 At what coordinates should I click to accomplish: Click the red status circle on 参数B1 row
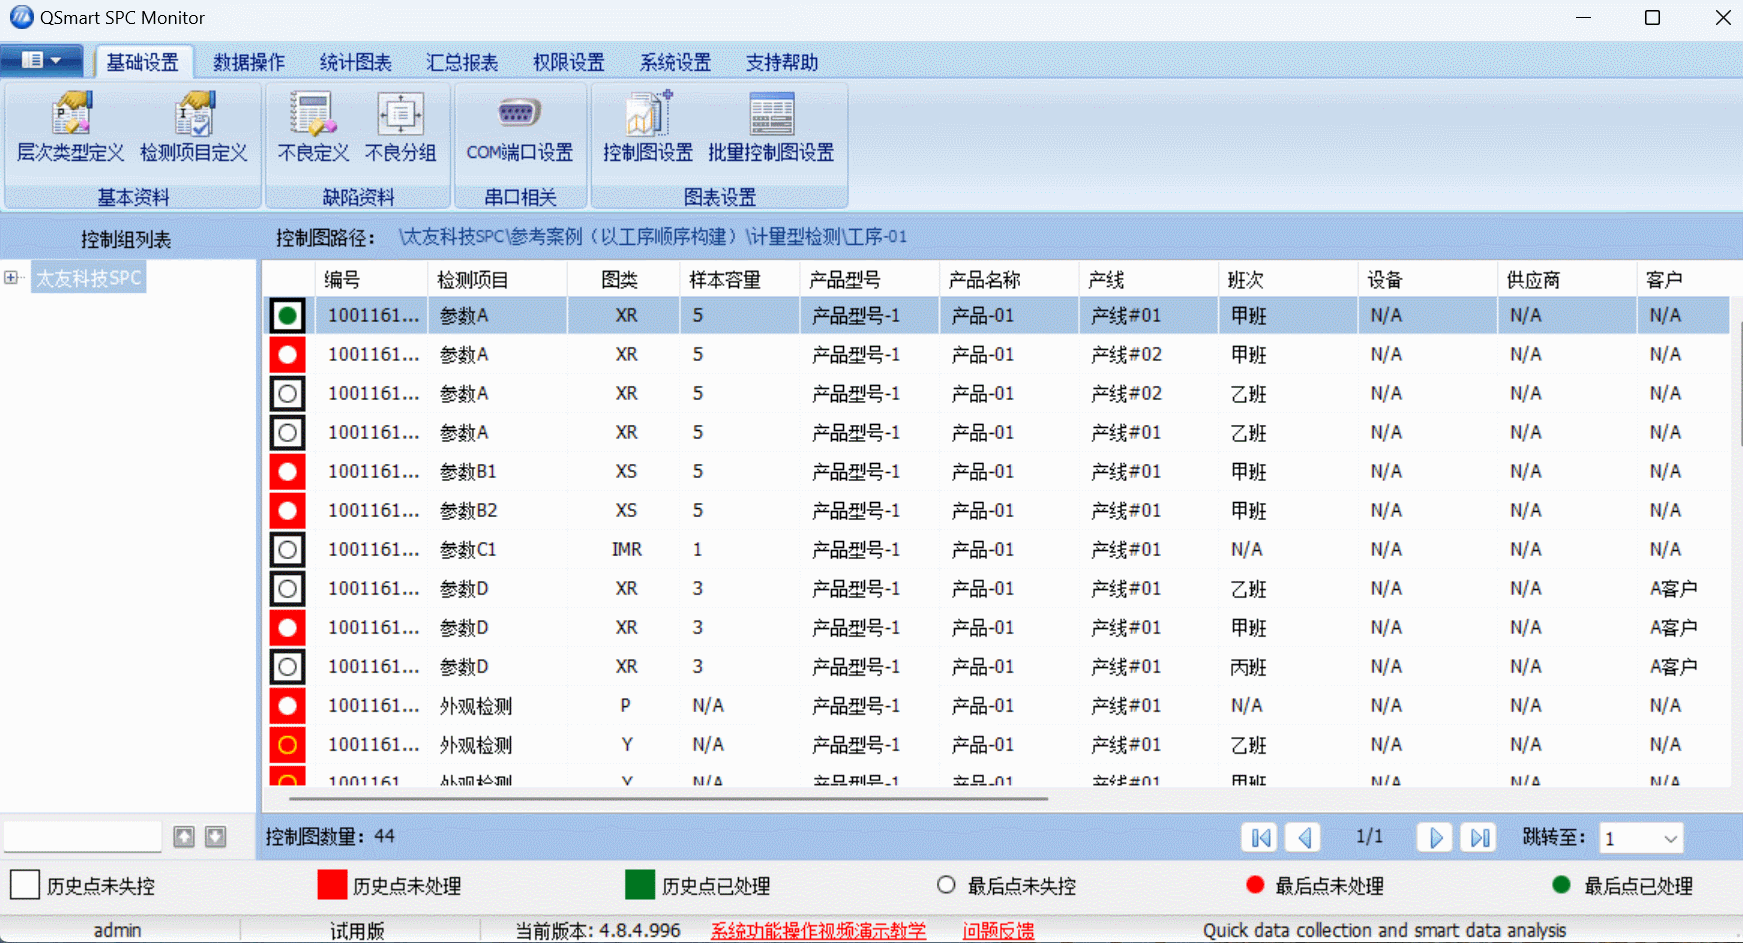pyautogui.click(x=287, y=471)
